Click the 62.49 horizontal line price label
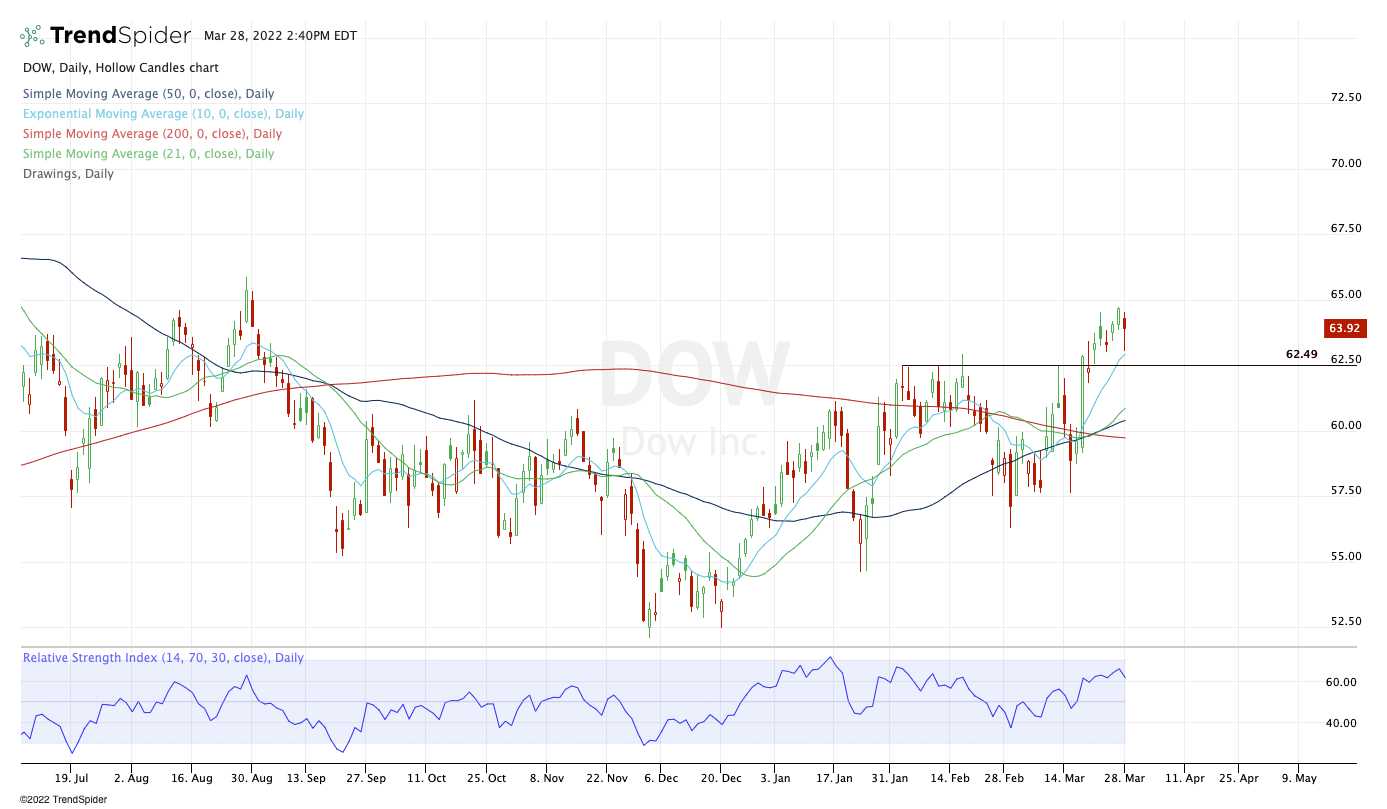1387x809 pixels. click(1301, 354)
